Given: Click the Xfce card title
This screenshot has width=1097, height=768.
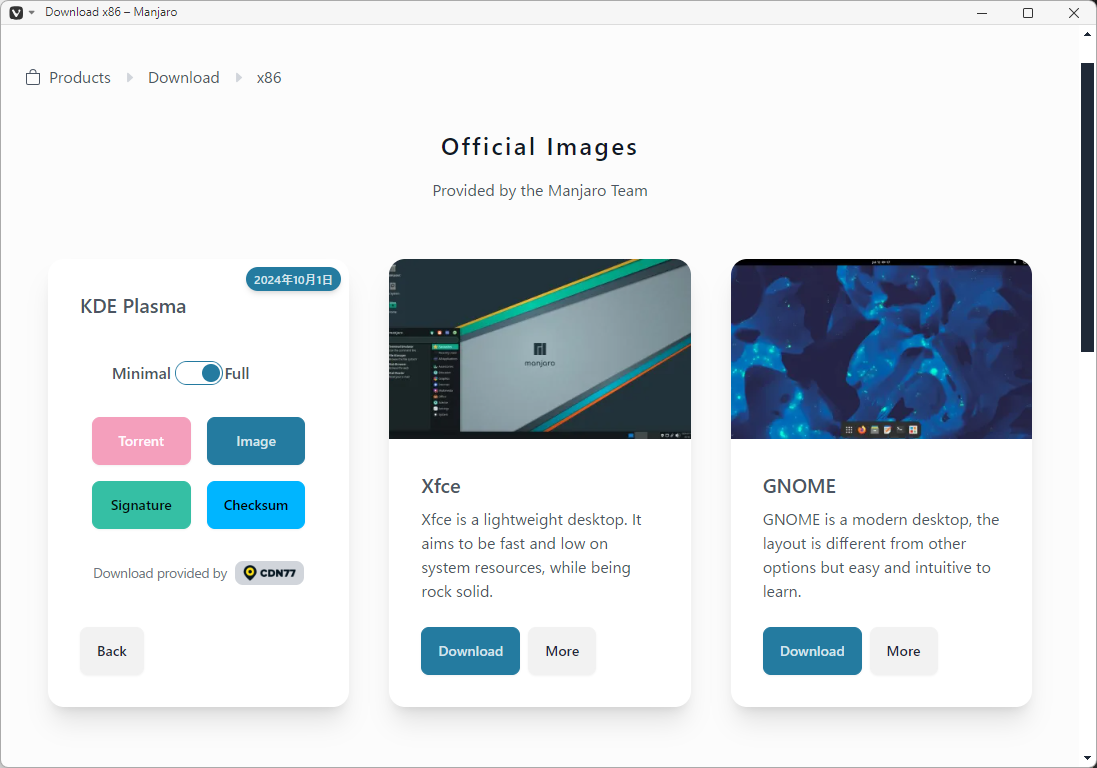Looking at the screenshot, I should pyautogui.click(x=441, y=486).
